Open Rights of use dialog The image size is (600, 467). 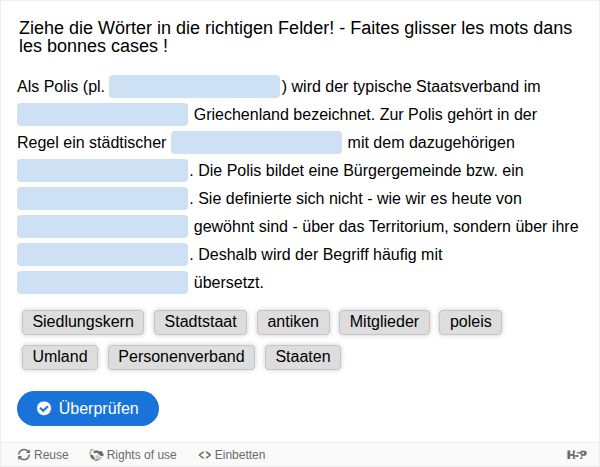(x=133, y=455)
